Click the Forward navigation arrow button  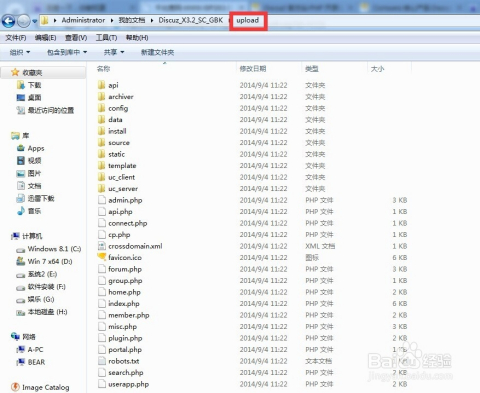24,21
